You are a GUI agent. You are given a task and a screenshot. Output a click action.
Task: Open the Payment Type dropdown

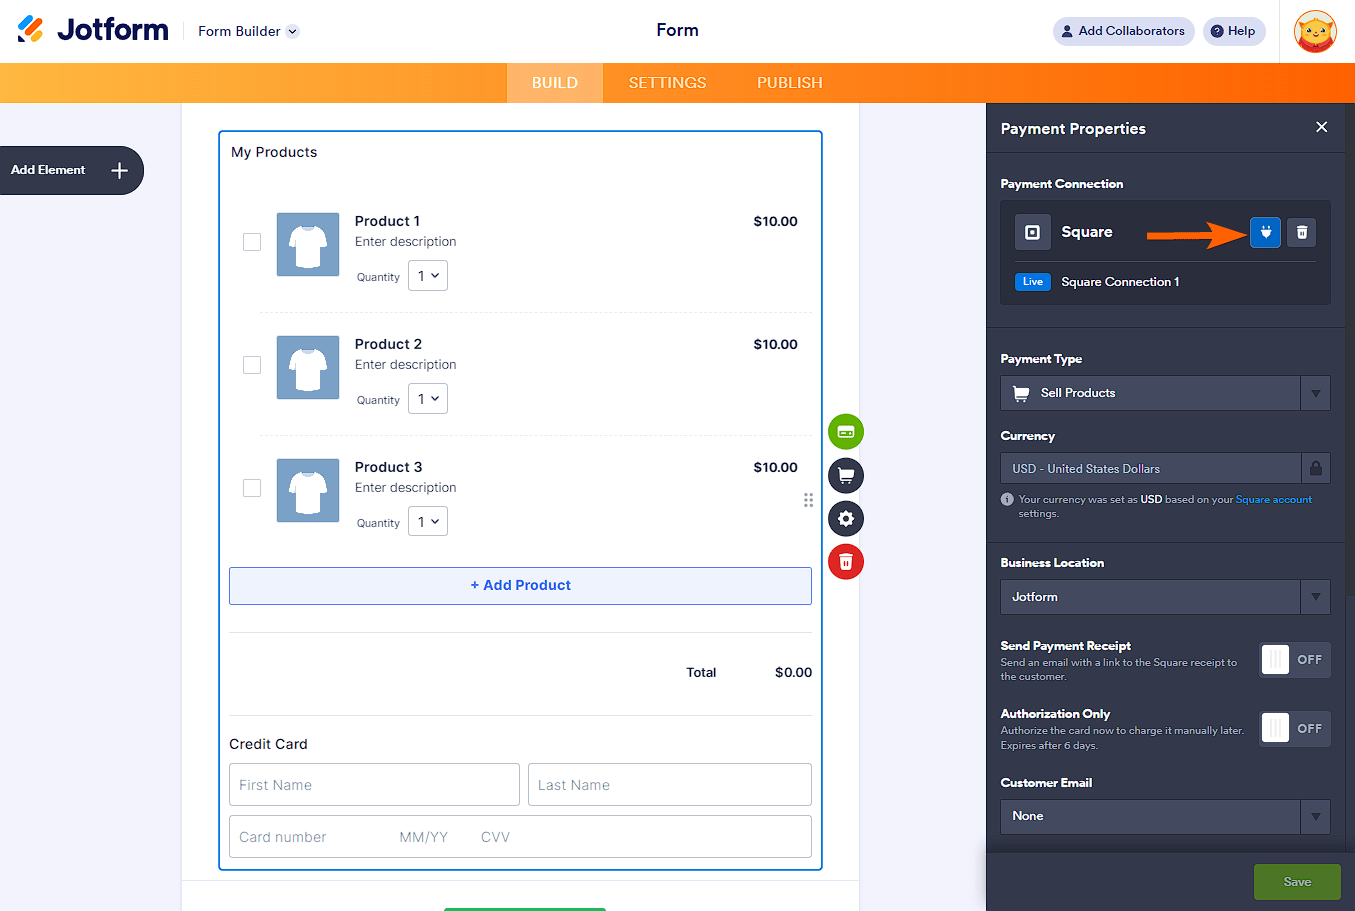(1165, 393)
